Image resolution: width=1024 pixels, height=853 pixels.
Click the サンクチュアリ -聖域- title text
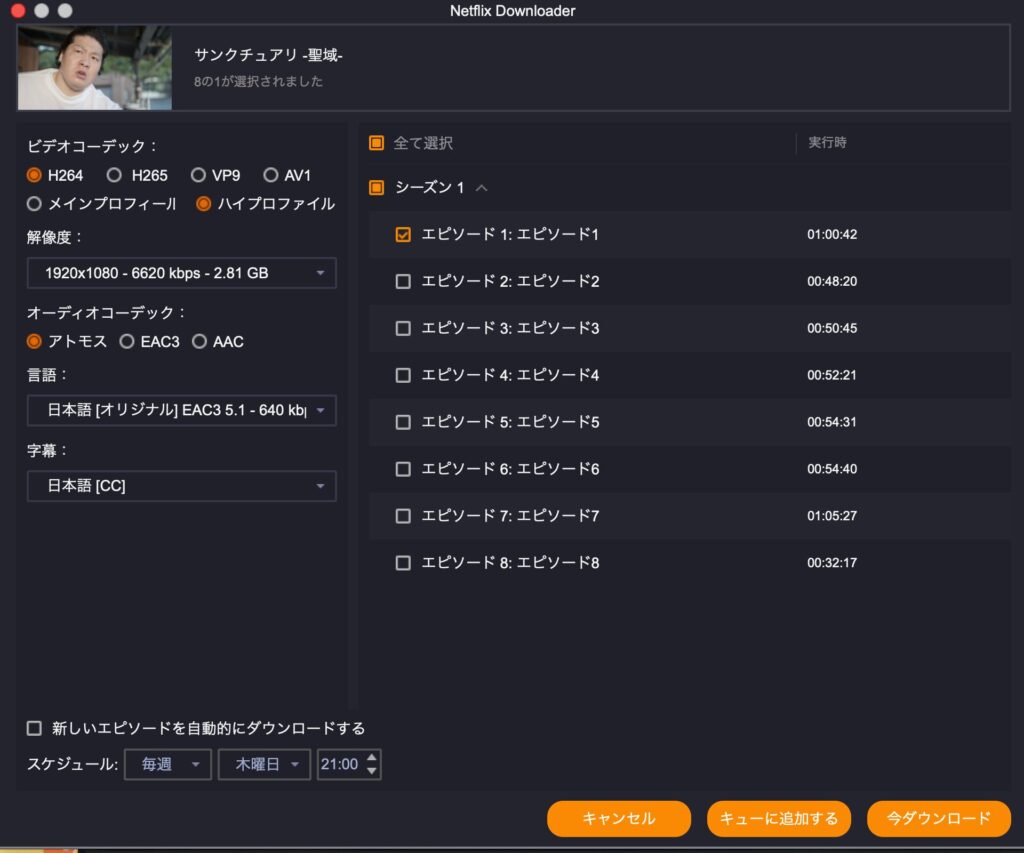268,56
